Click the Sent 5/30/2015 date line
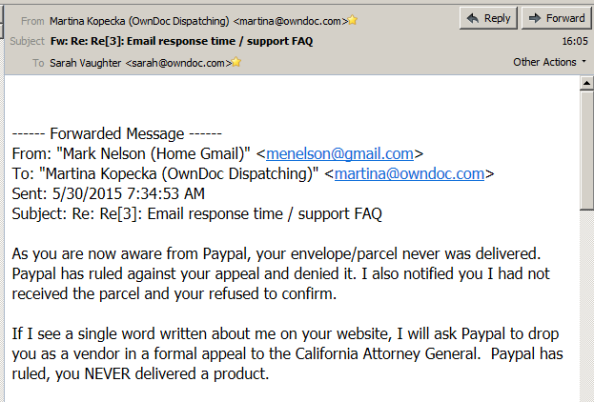The width and height of the screenshot is (594, 402). tap(108, 194)
